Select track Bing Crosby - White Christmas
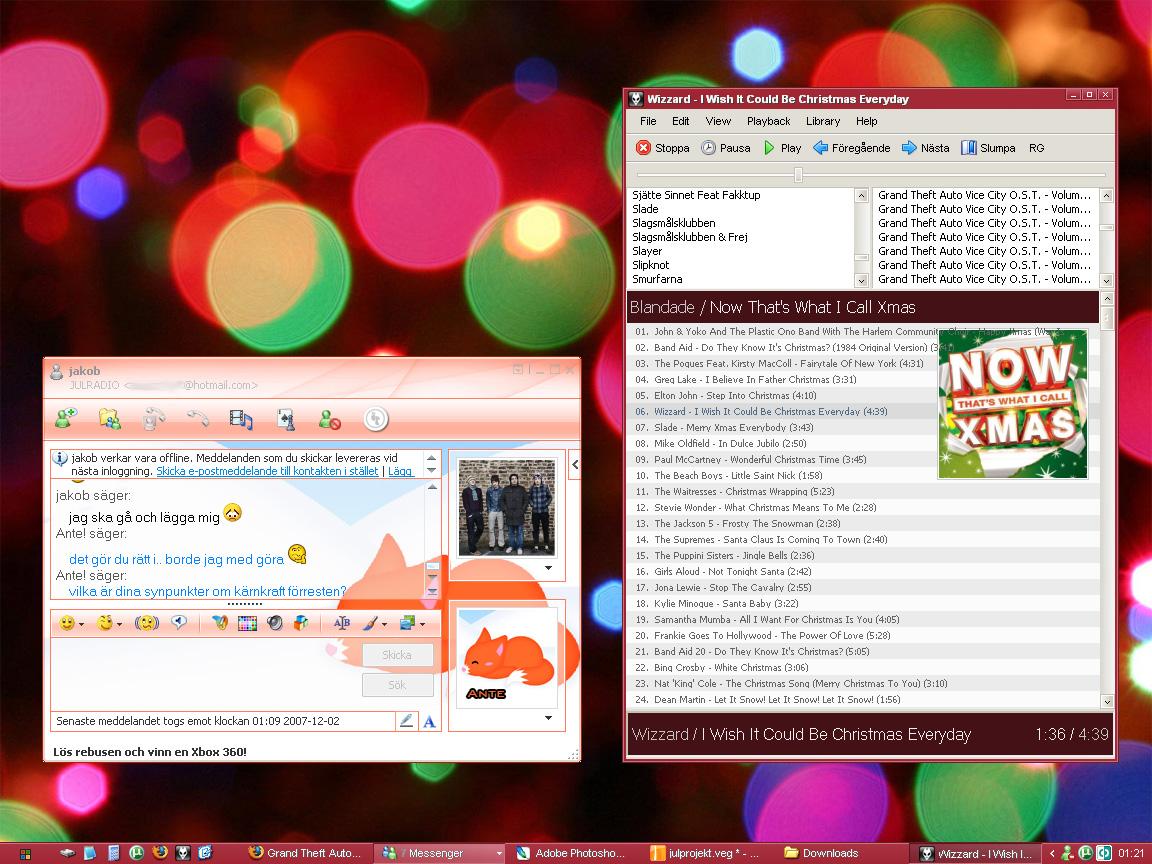Image resolution: width=1152 pixels, height=864 pixels. click(x=721, y=668)
